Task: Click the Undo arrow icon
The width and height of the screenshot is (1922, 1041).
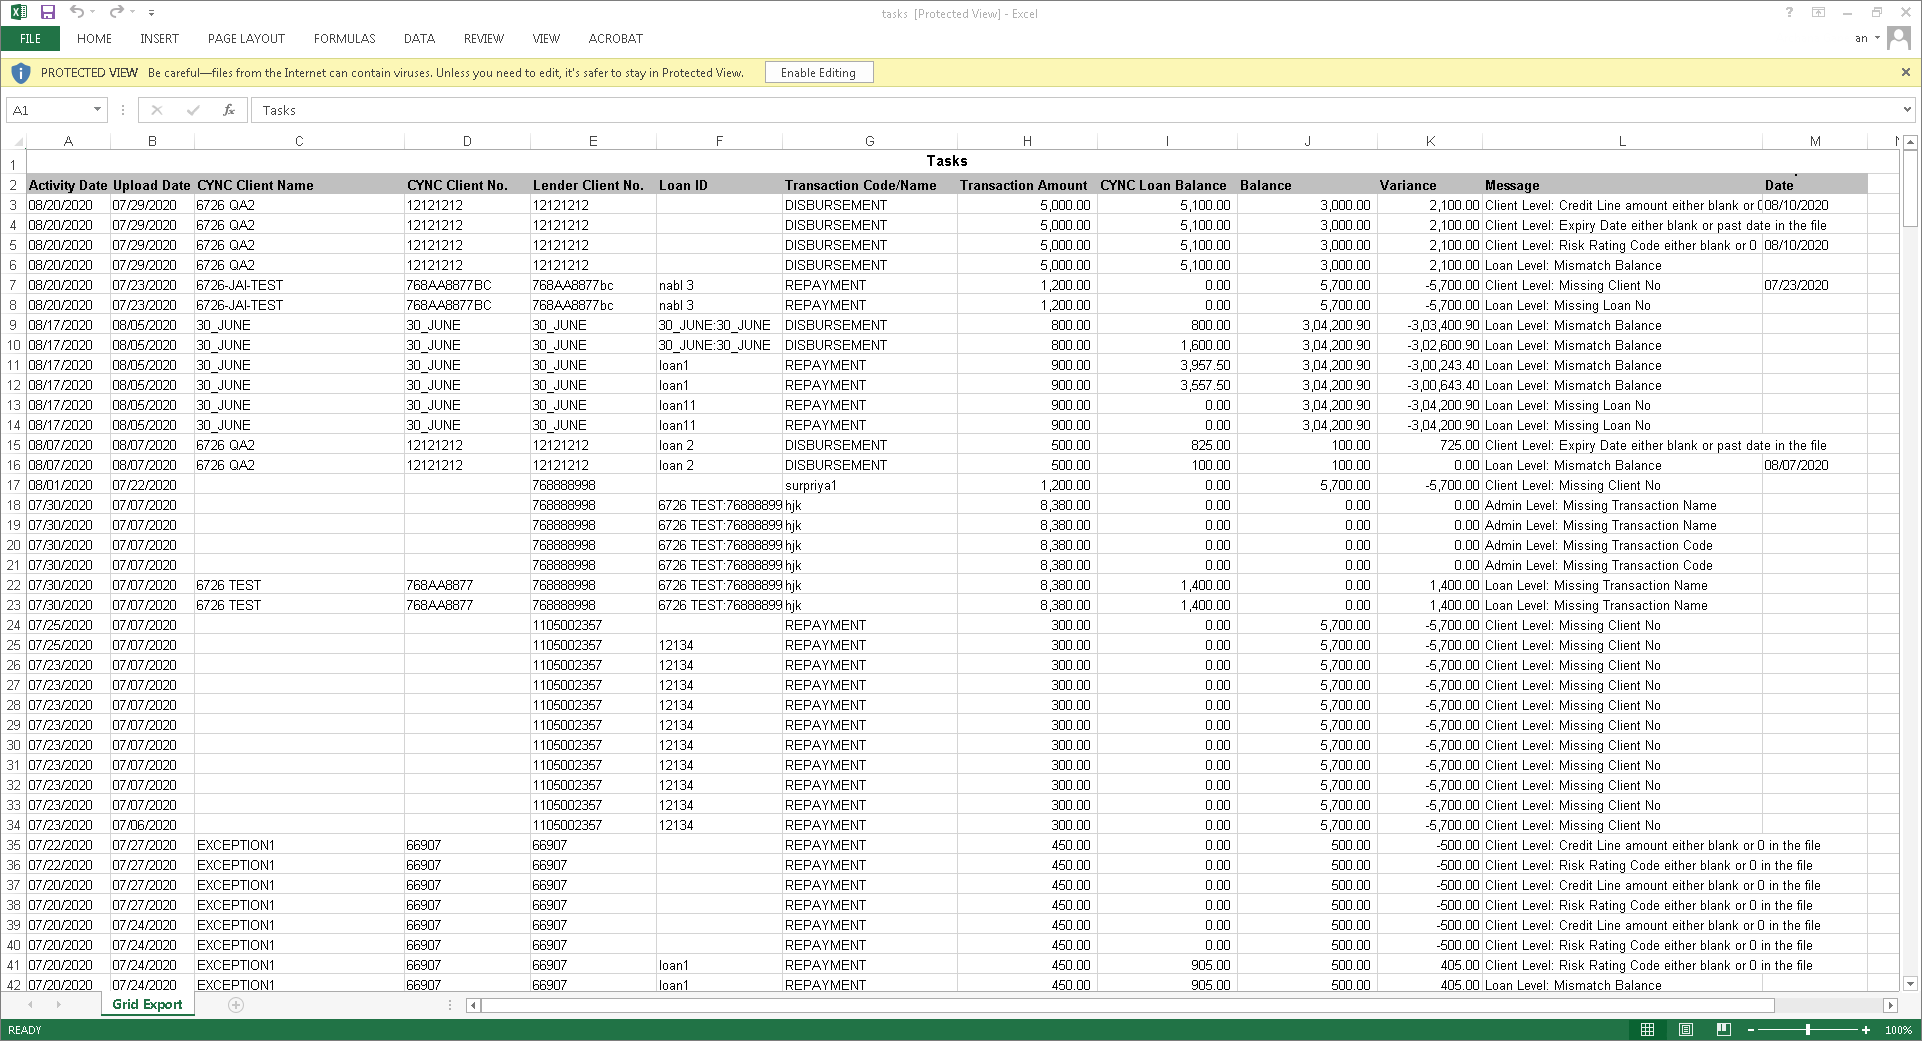Action: tap(77, 12)
